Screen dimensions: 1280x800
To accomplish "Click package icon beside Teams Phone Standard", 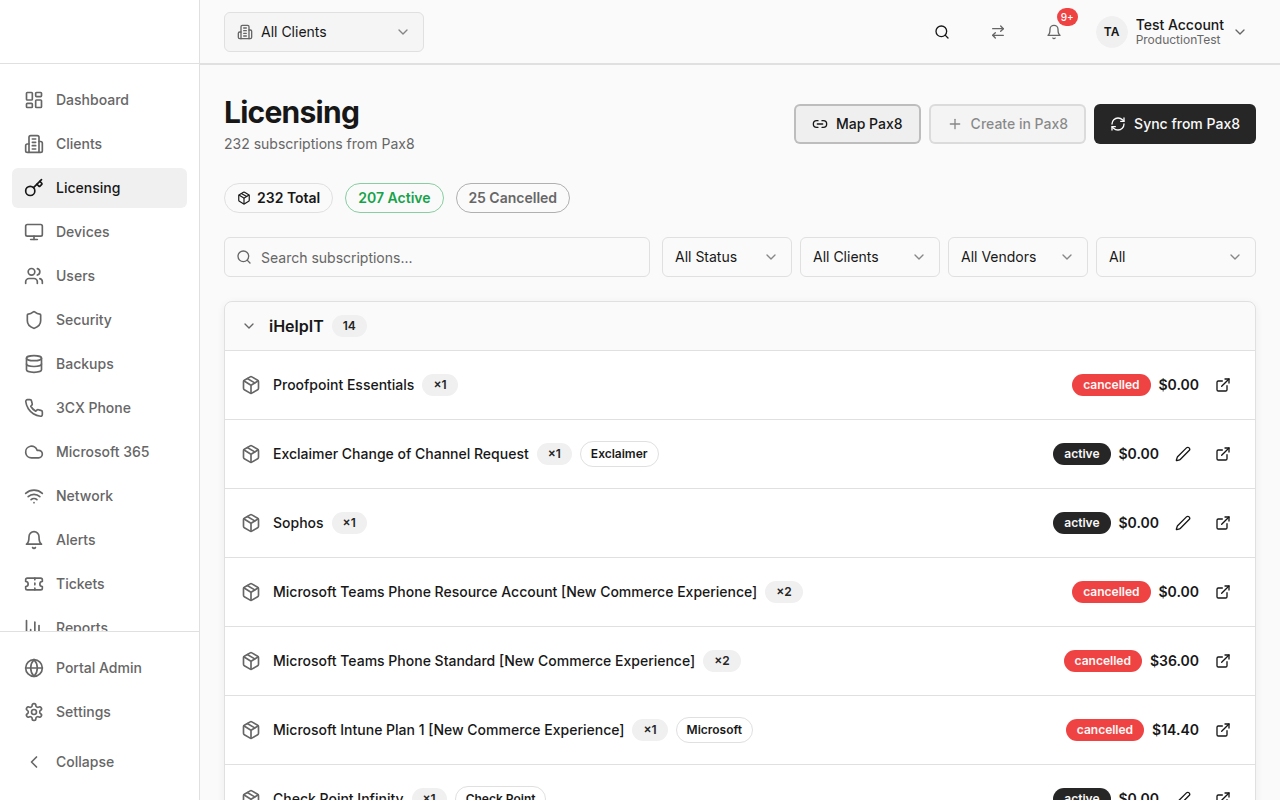I will point(251,661).
